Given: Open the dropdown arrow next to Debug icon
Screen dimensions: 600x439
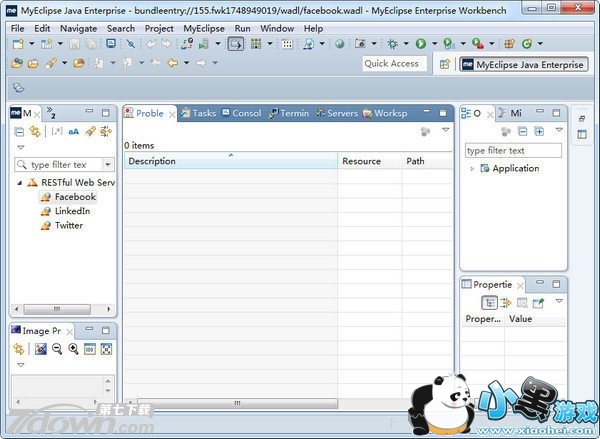Looking at the screenshot, I should (x=406, y=44).
